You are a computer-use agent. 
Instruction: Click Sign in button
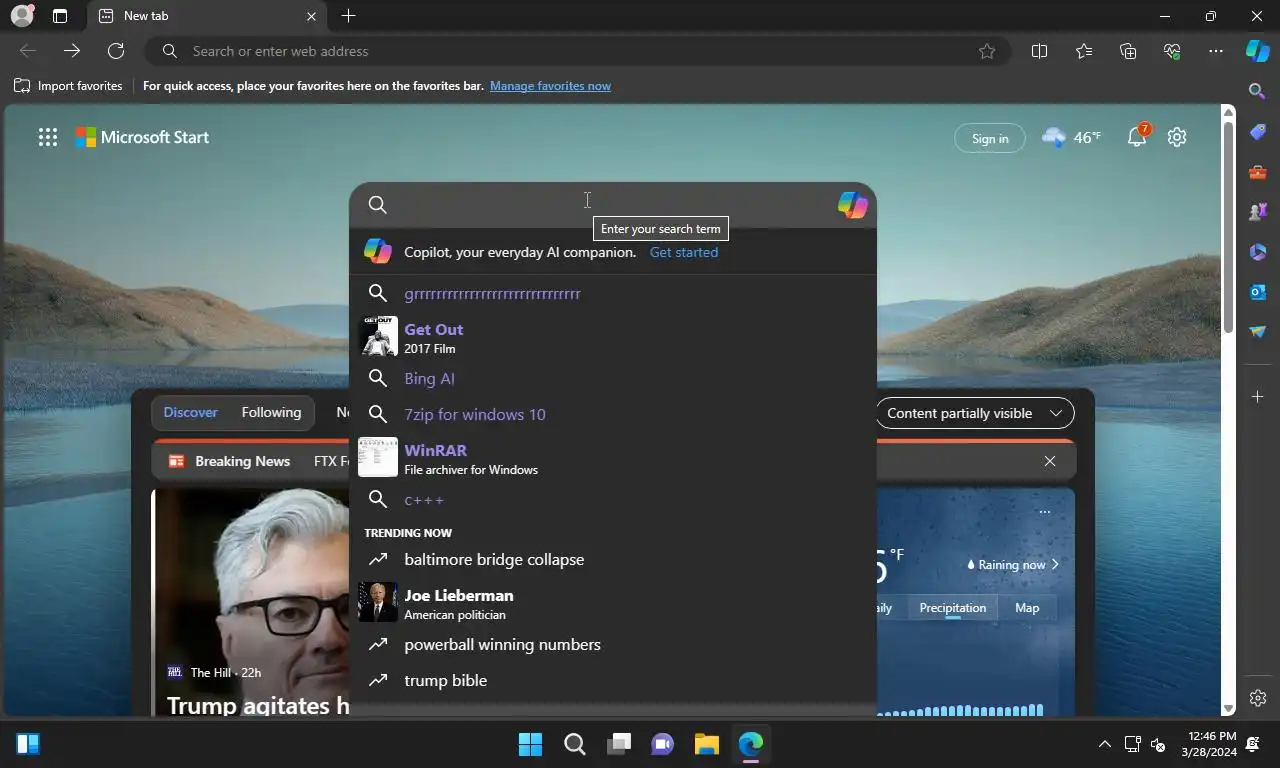coord(990,138)
